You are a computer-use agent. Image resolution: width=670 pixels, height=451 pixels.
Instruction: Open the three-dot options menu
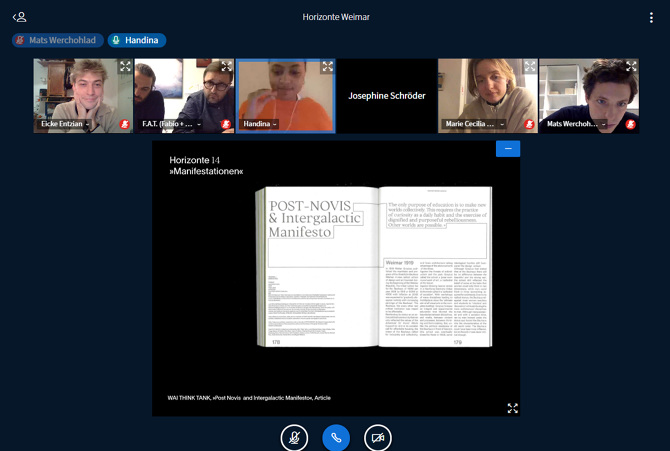651,17
